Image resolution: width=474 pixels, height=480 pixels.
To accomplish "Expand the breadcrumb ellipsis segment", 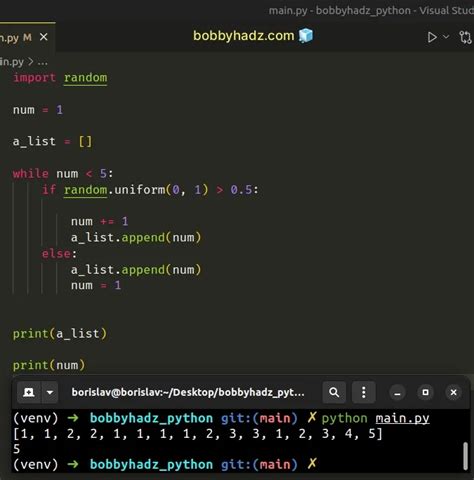I will (x=43, y=62).
